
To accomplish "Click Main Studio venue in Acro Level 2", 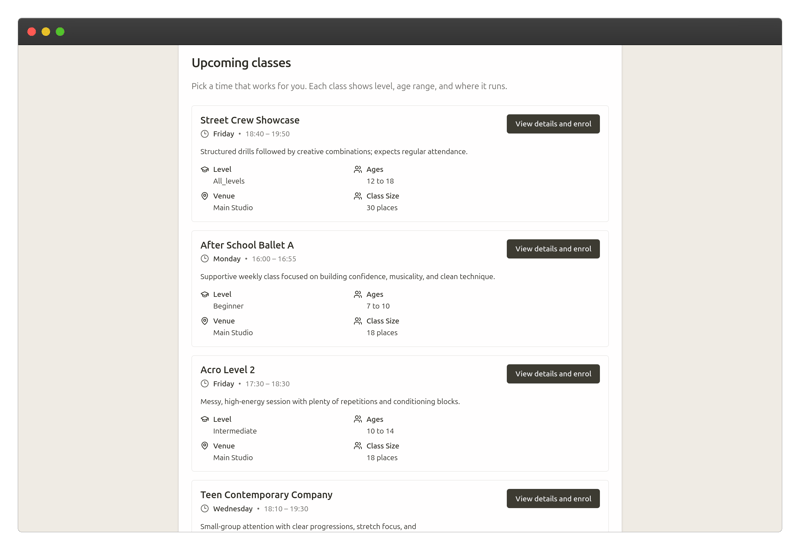I will pyautogui.click(x=233, y=458).
